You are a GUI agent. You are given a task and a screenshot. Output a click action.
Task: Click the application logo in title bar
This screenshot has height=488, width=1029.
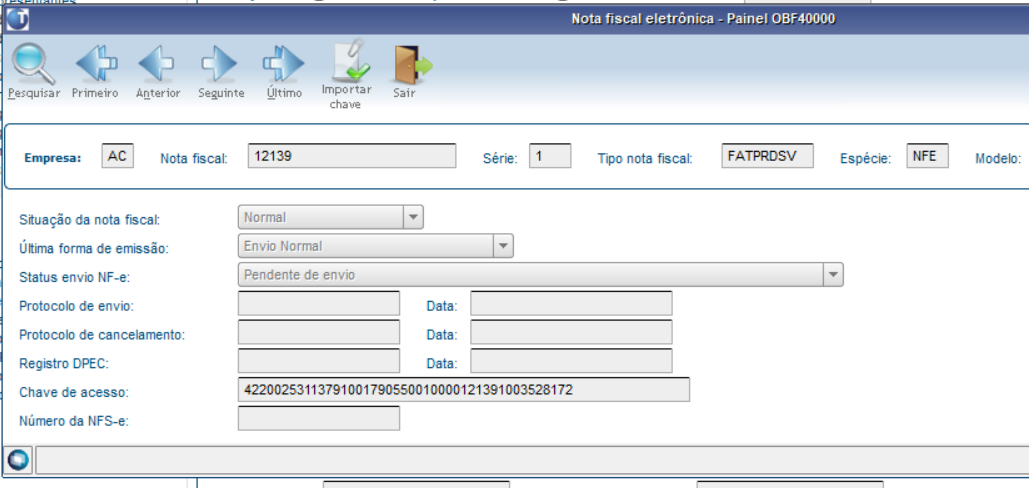tap(17, 20)
